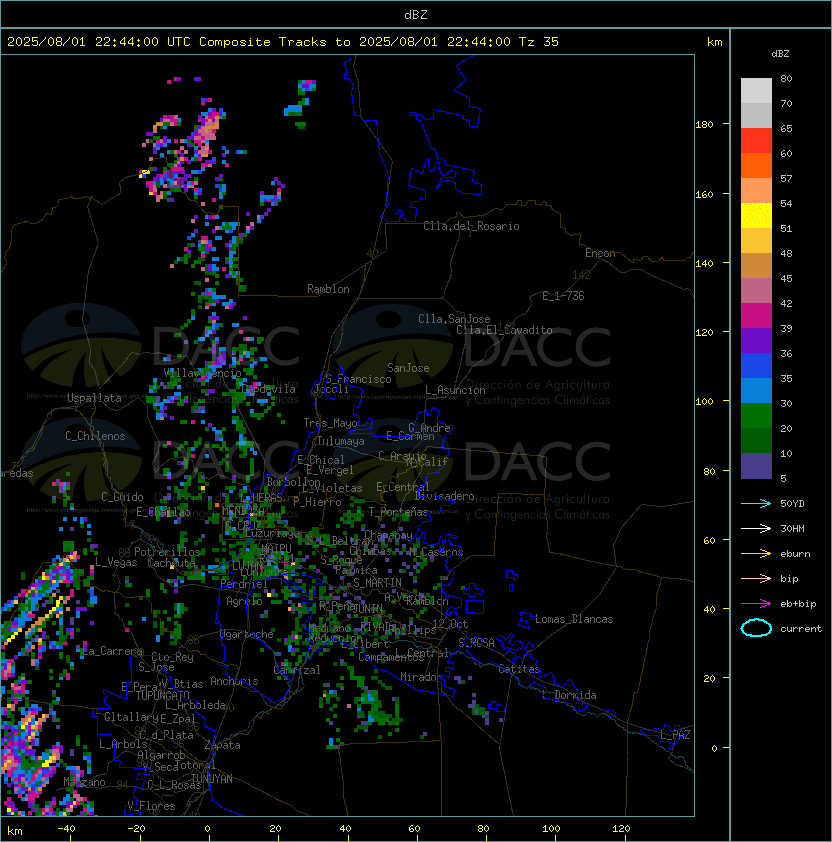The height and width of the screenshot is (842, 832).
Task: Pick the magenta 42 dBZ swatch
Action: (756, 315)
